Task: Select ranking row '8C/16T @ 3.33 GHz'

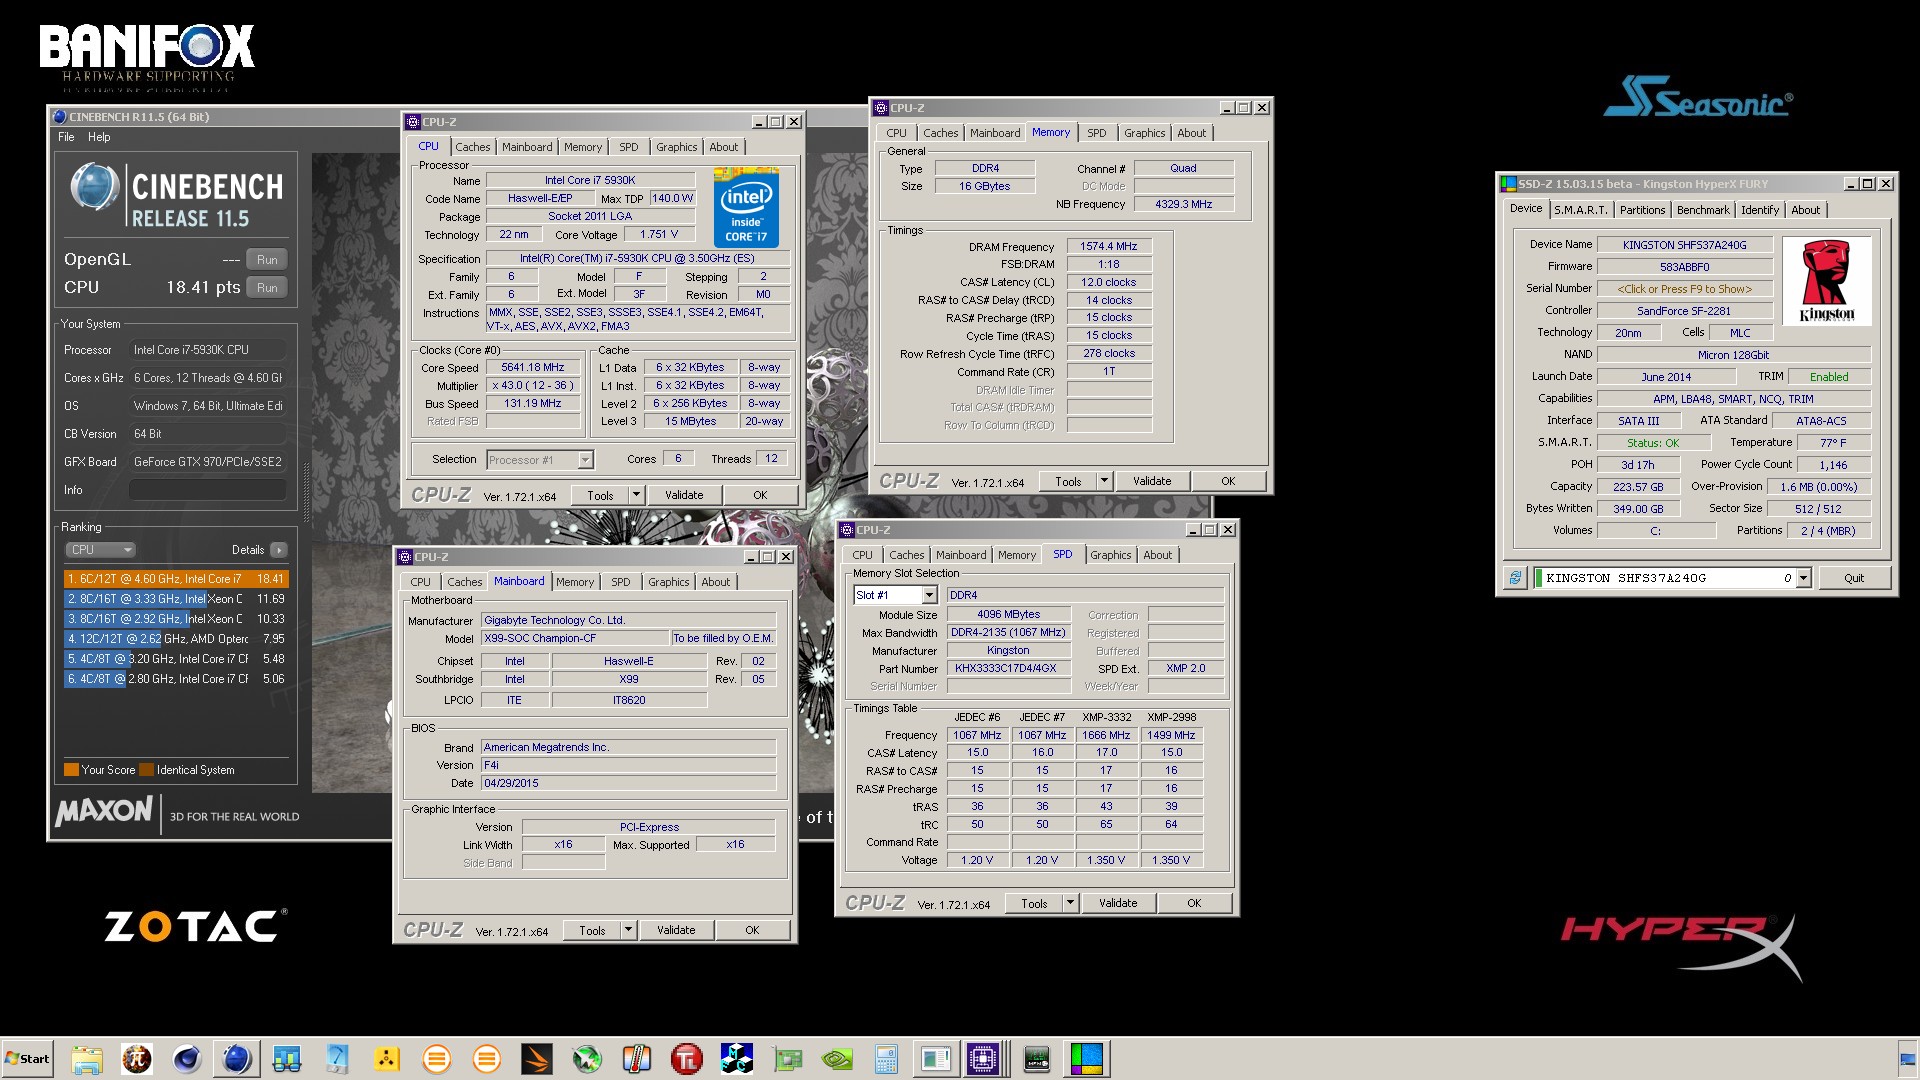Action: [x=176, y=599]
